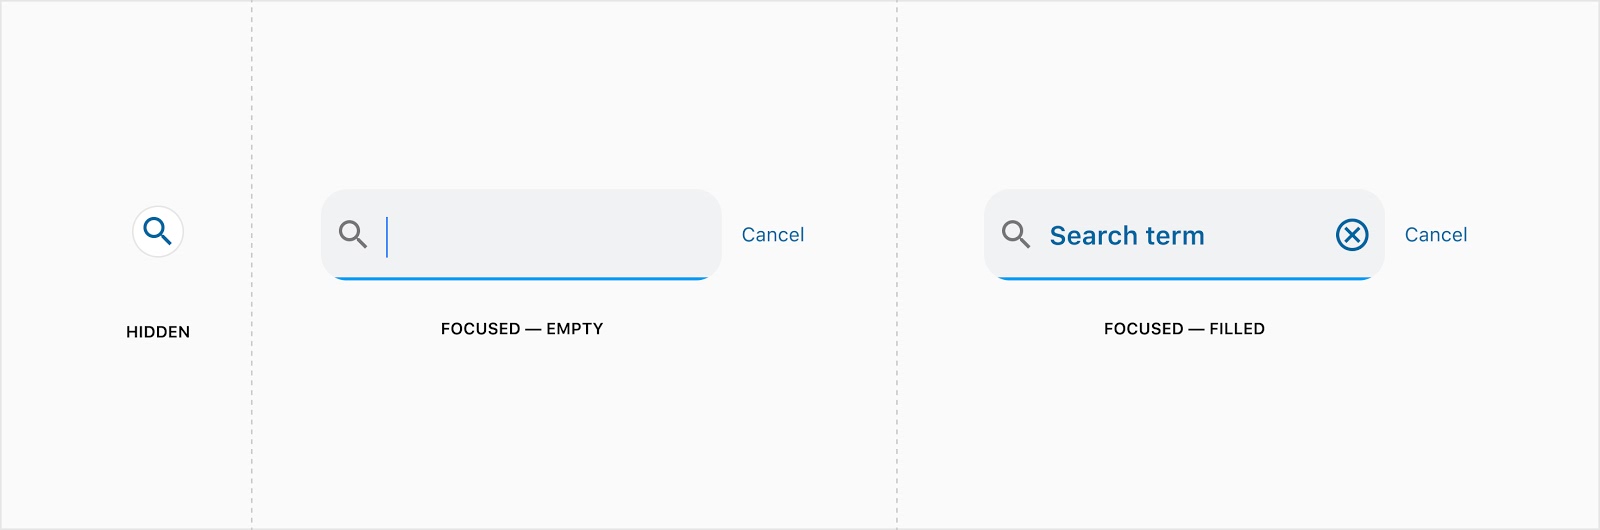The height and width of the screenshot is (530, 1600).
Task: Select the HIDDEN state label
Action: [158, 332]
